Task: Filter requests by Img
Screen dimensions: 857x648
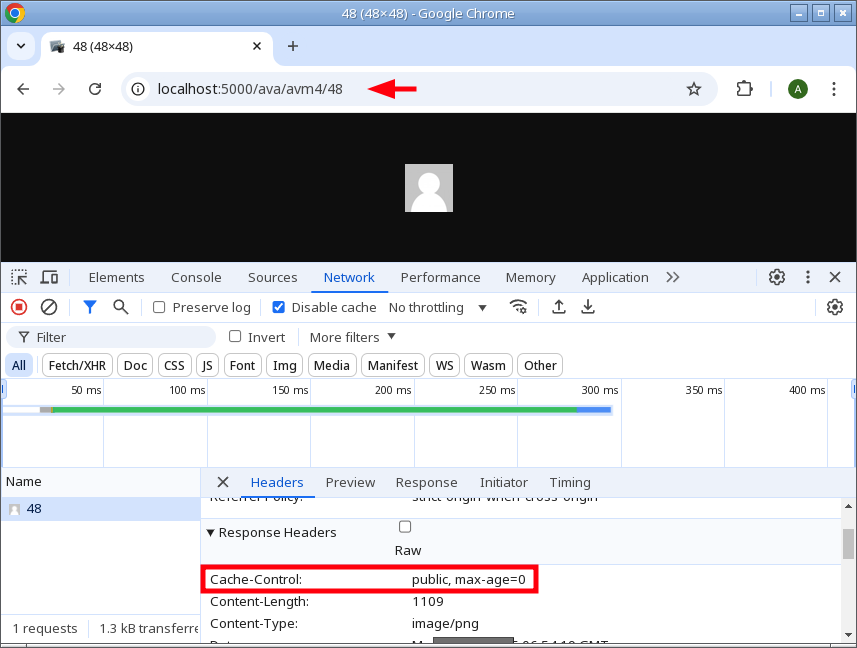Action: click(x=285, y=366)
